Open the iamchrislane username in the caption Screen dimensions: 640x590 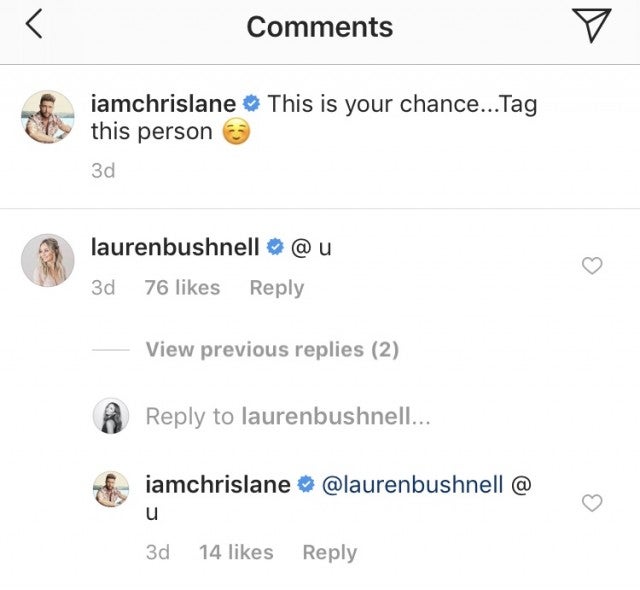[x=163, y=104]
